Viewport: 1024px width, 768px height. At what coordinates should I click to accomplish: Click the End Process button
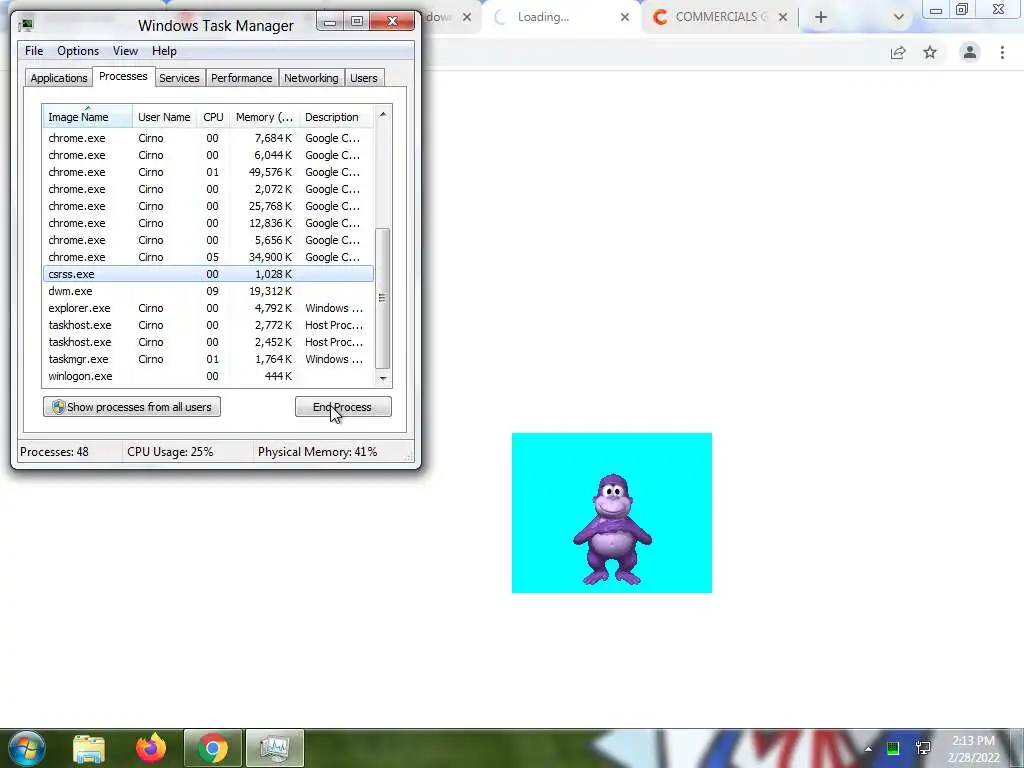click(344, 407)
